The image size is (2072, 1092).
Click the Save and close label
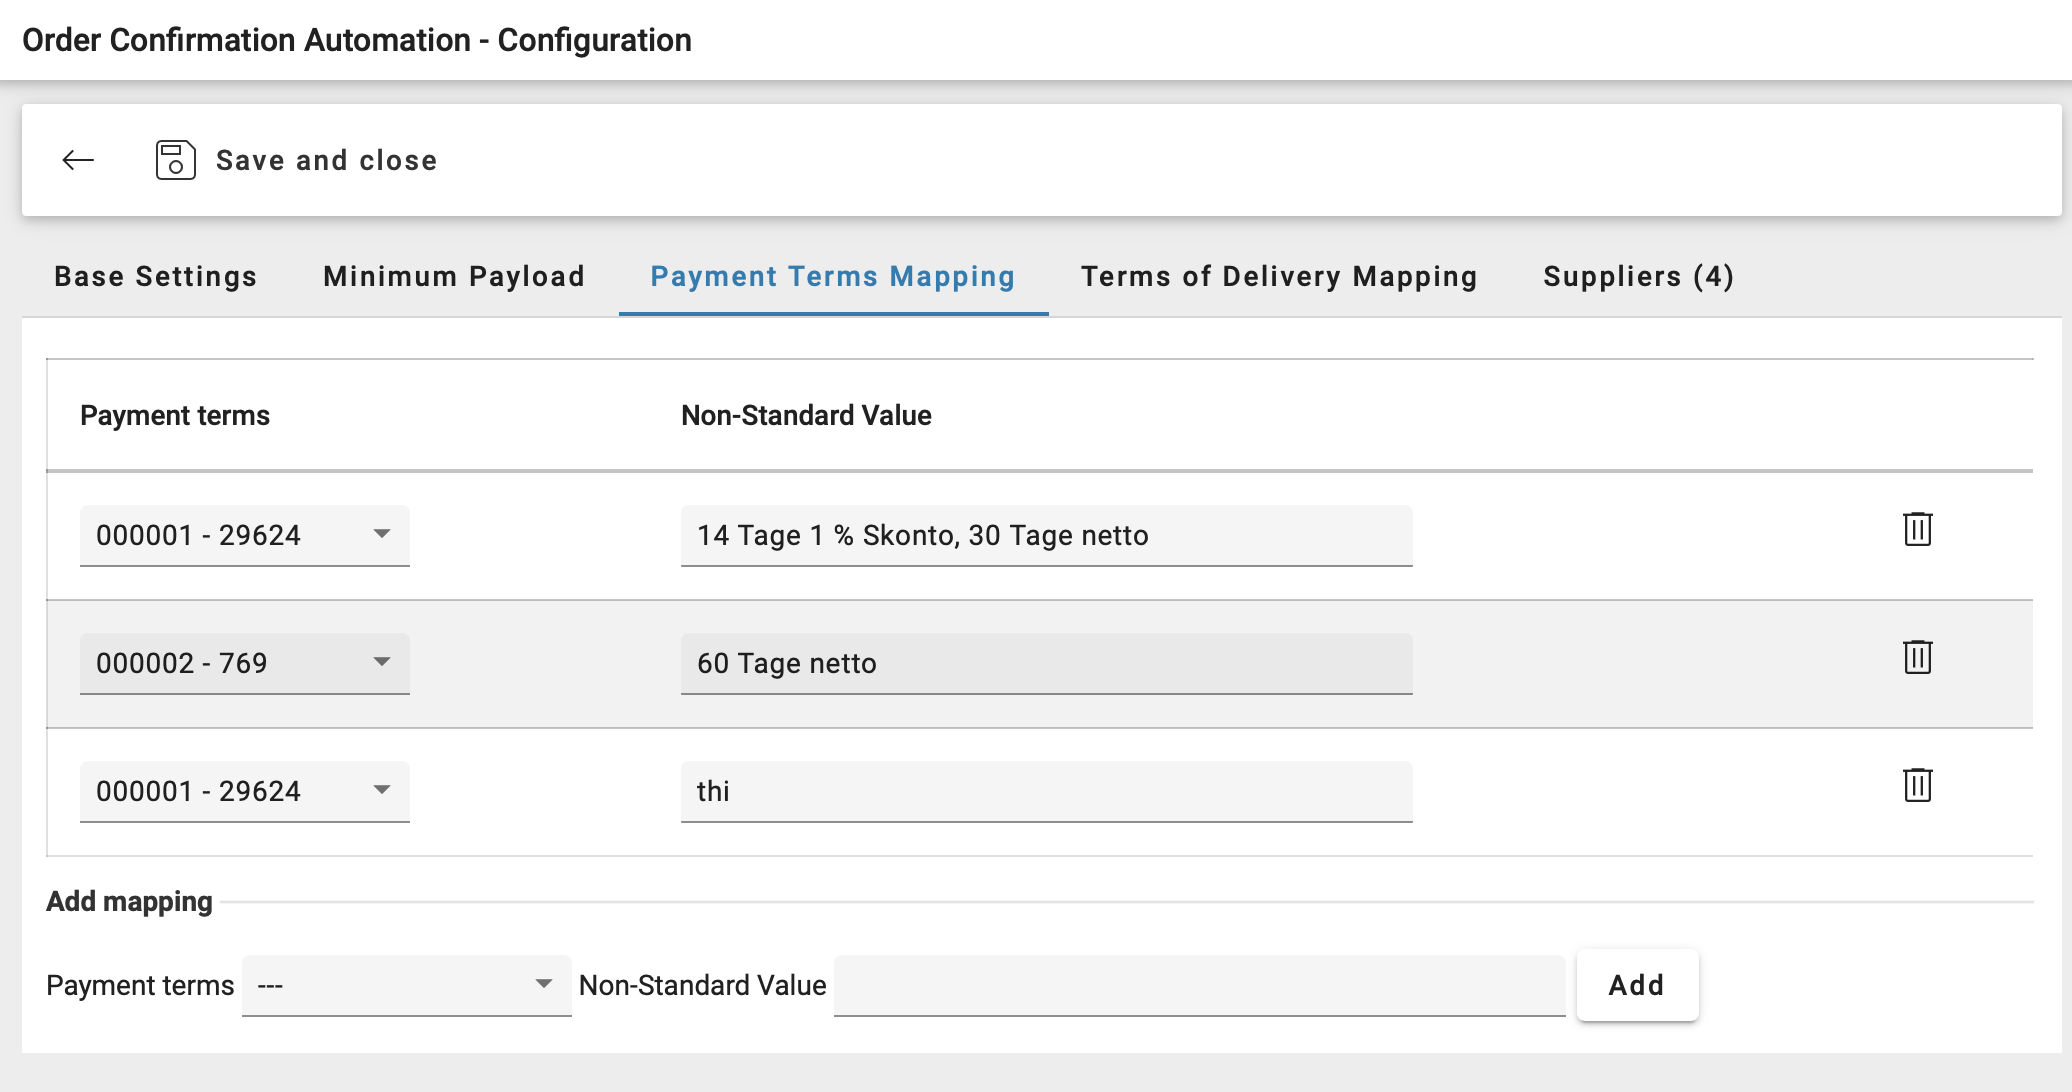point(326,160)
